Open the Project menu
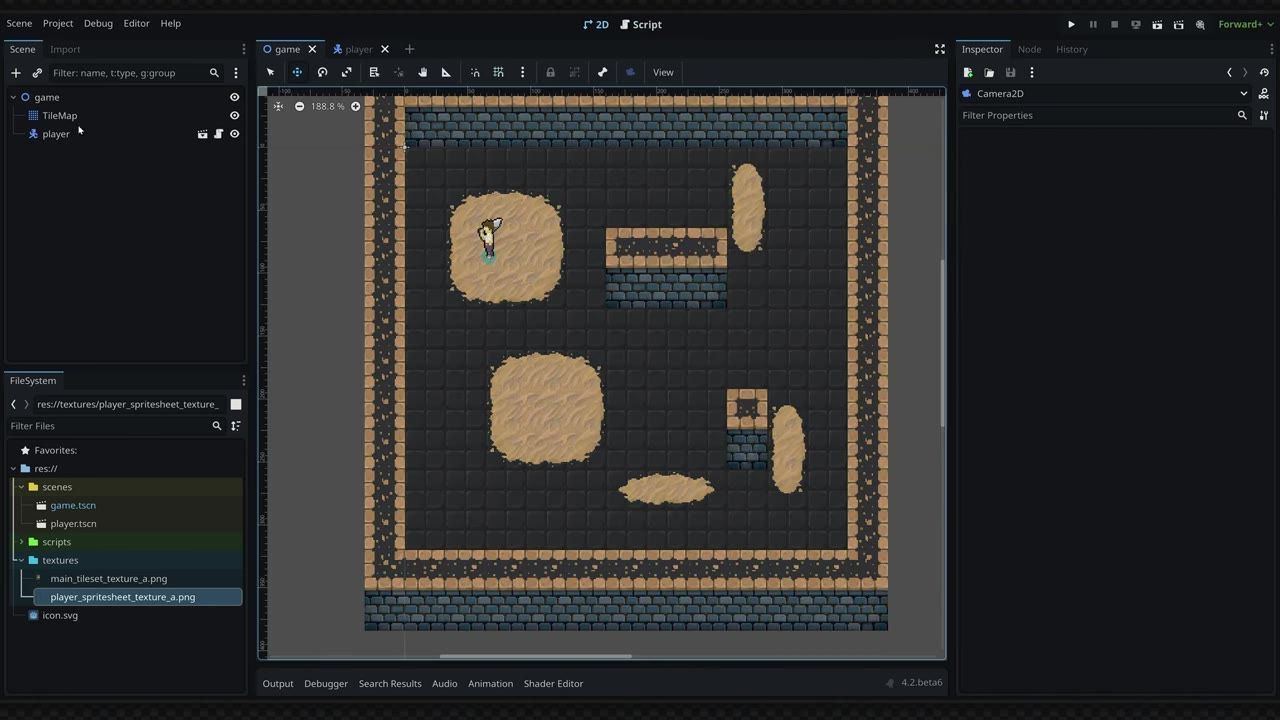 (x=58, y=23)
